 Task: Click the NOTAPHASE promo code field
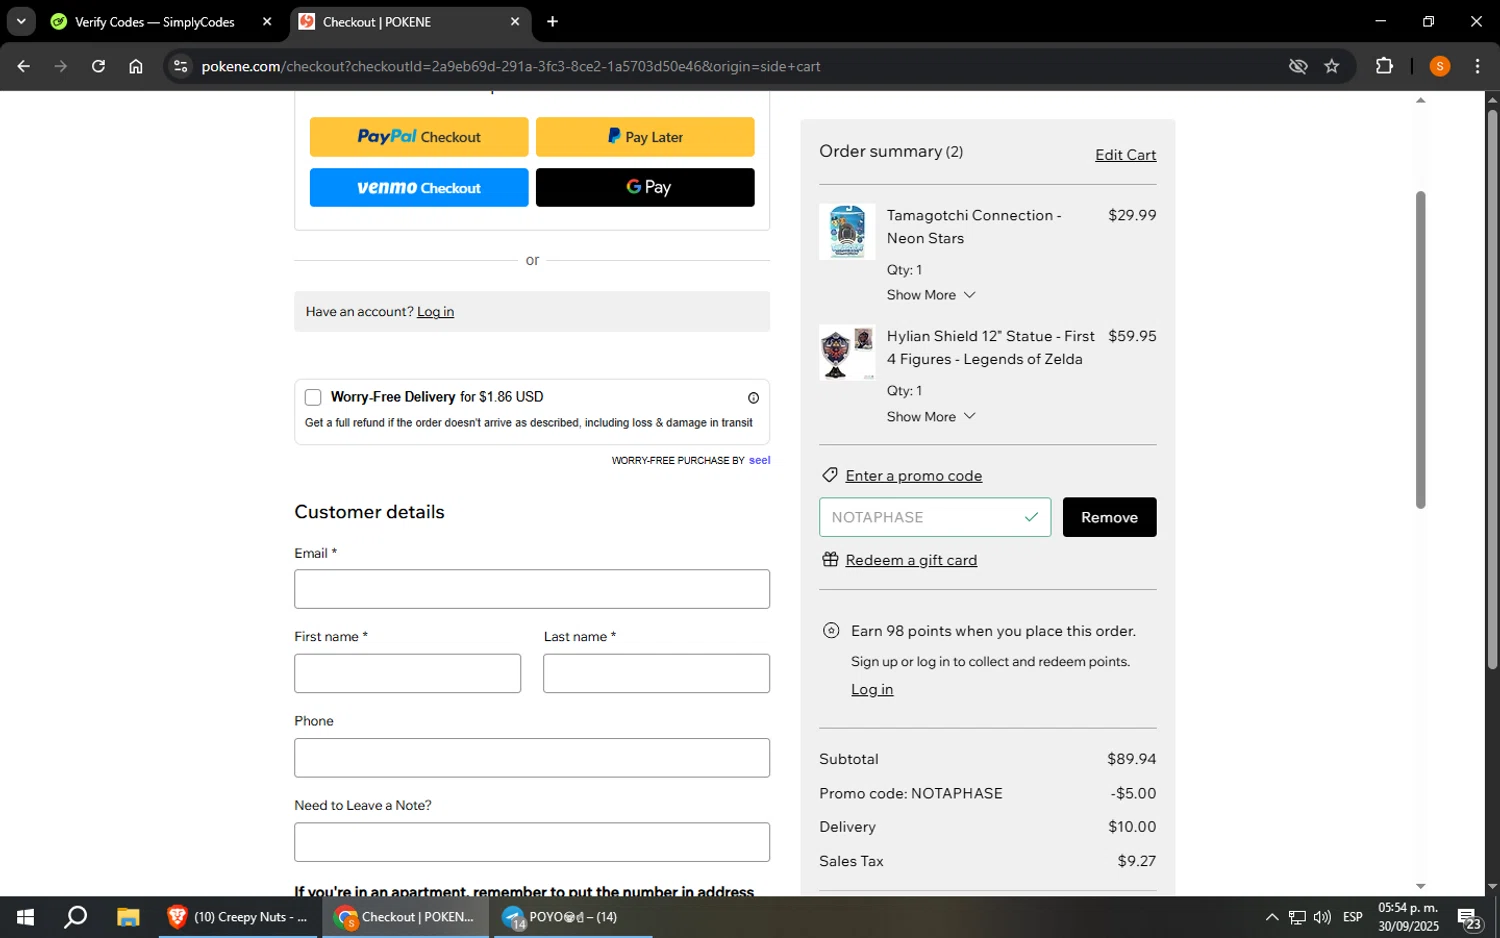click(x=935, y=517)
